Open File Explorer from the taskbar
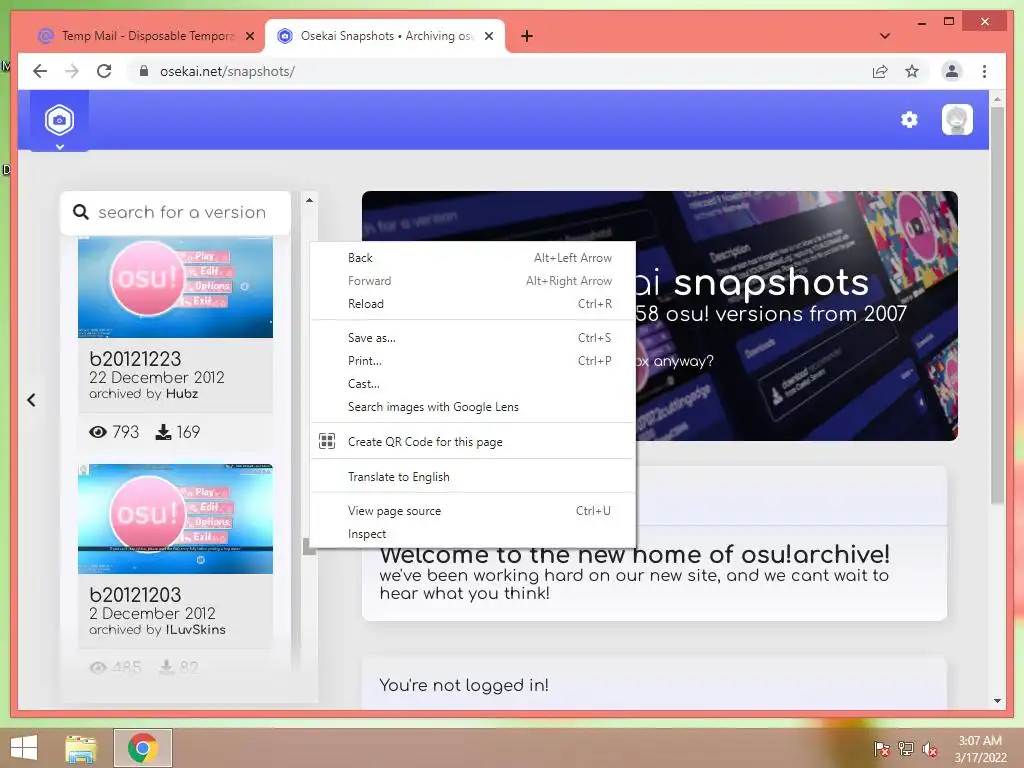Image resolution: width=1024 pixels, height=768 pixels. pyautogui.click(x=81, y=748)
